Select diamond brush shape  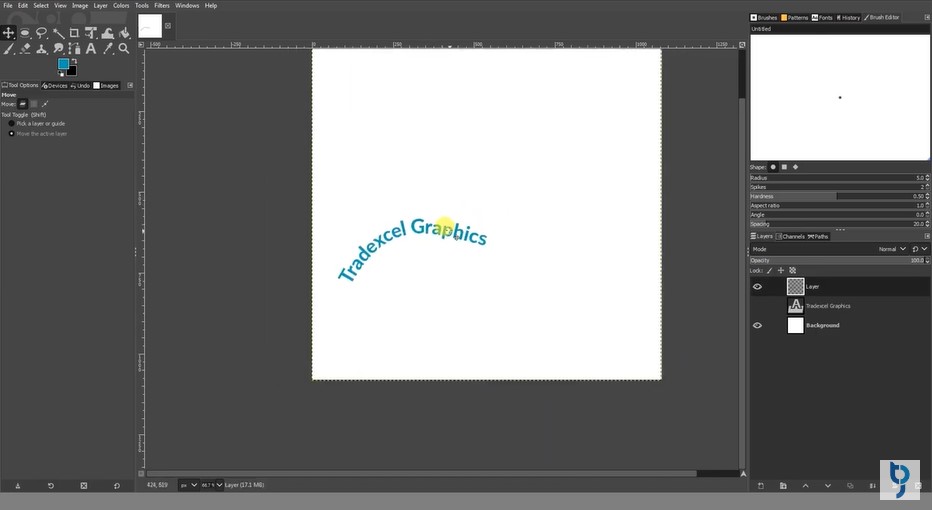click(796, 167)
